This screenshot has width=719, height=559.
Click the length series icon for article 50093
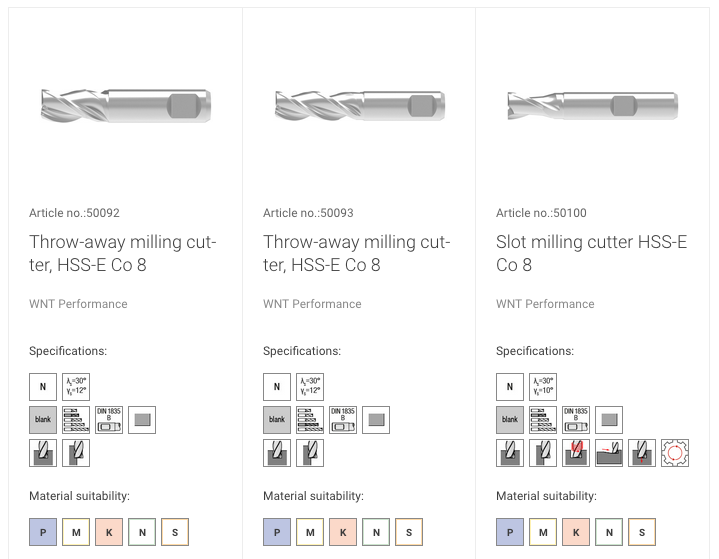point(310,420)
